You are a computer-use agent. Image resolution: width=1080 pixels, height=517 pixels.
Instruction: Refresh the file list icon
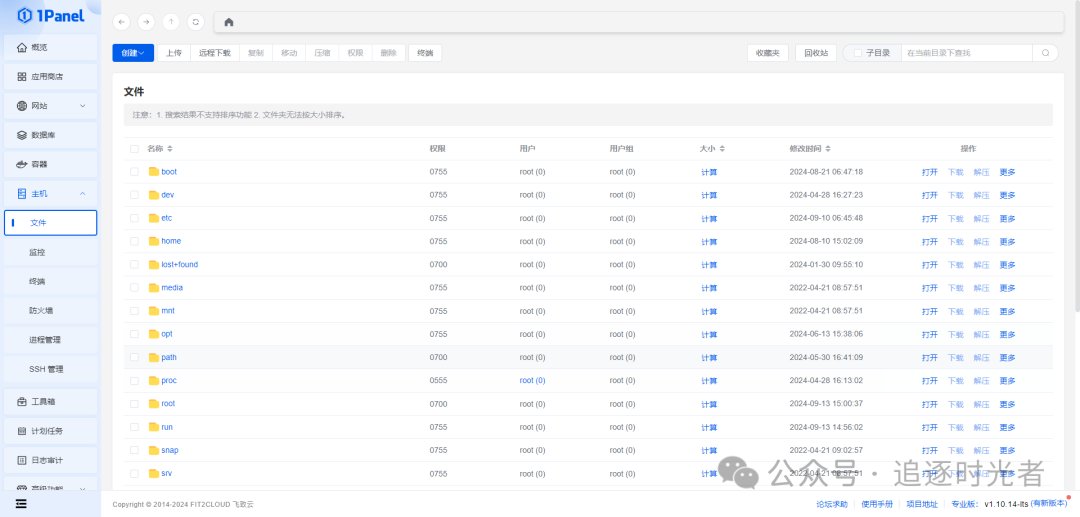196,22
